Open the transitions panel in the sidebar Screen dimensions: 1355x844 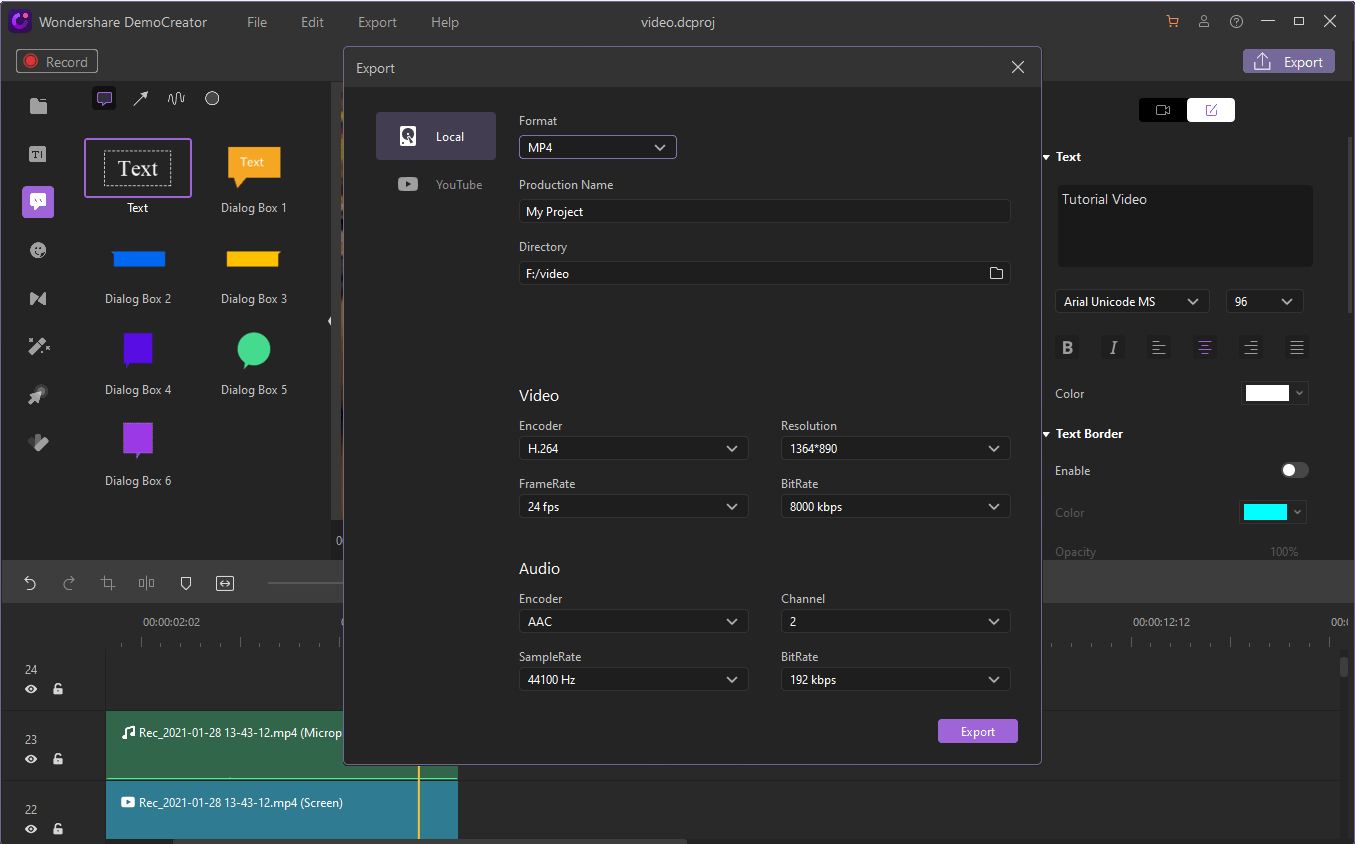(38, 298)
